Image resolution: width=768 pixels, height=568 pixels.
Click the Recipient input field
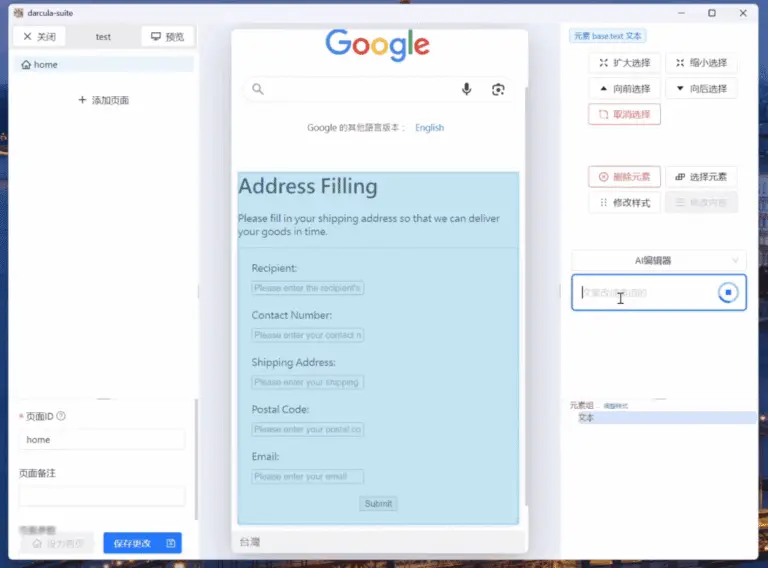308,288
